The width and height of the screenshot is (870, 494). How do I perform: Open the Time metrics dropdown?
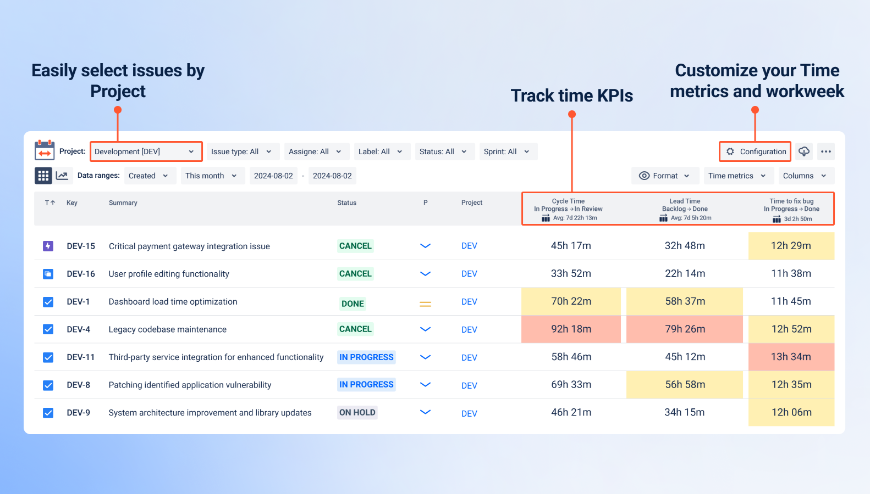tap(739, 176)
